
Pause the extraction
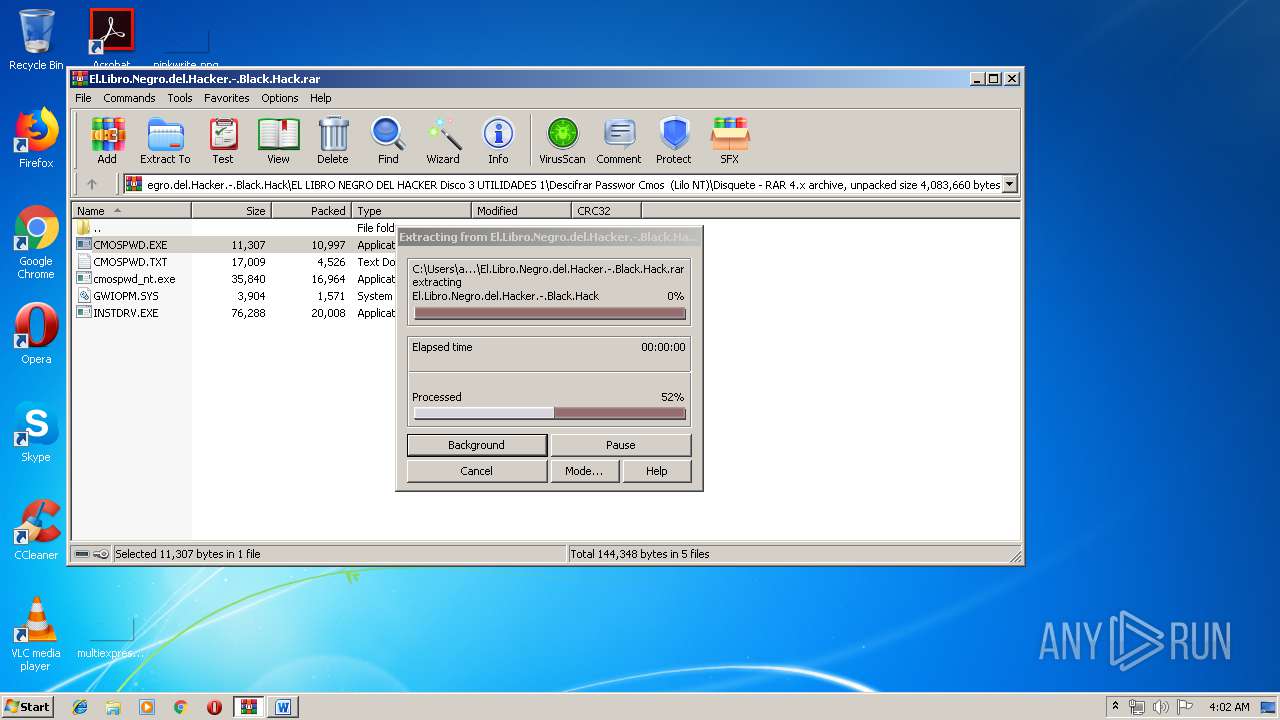(x=620, y=445)
